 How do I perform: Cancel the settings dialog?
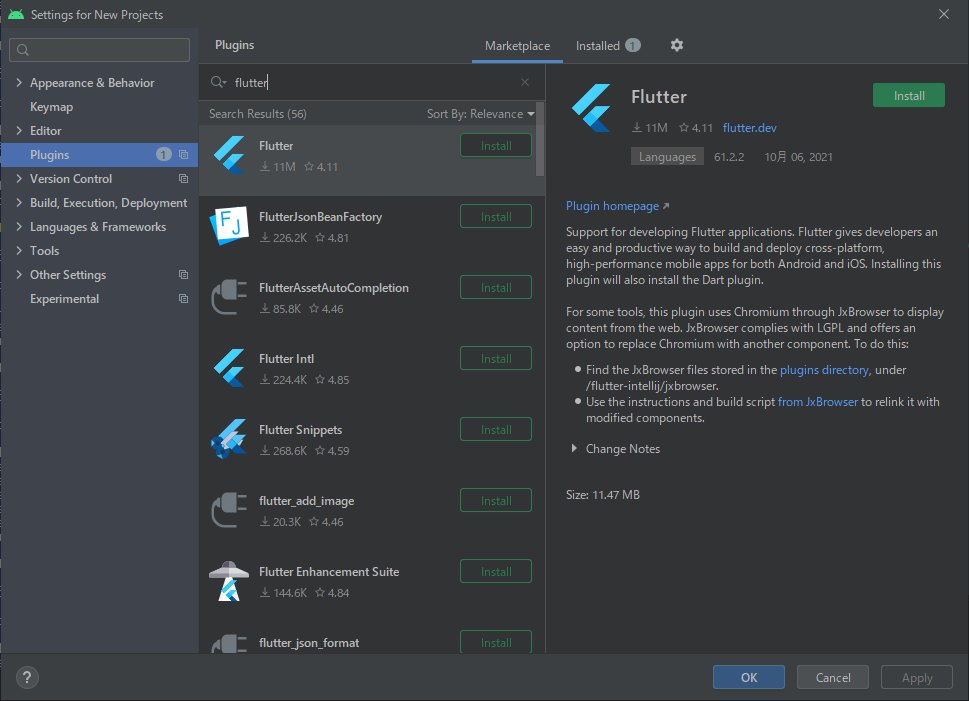tap(832, 678)
